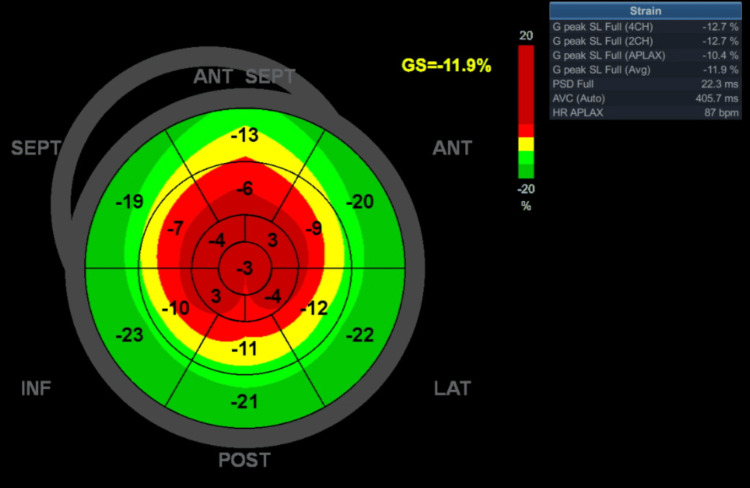Click the ANT wall label
The width and height of the screenshot is (750, 488).
click(452, 148)
